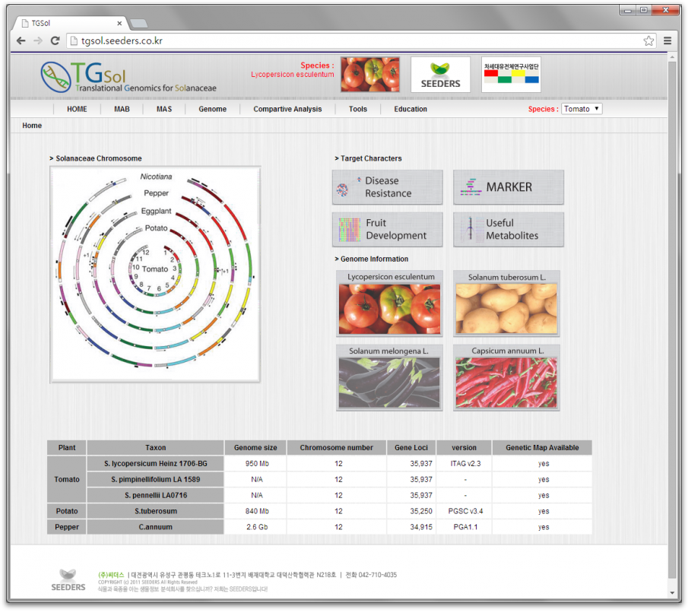Click the browser reload page icon
This screenshot has height=611, width=688.
tap(55, 41)
